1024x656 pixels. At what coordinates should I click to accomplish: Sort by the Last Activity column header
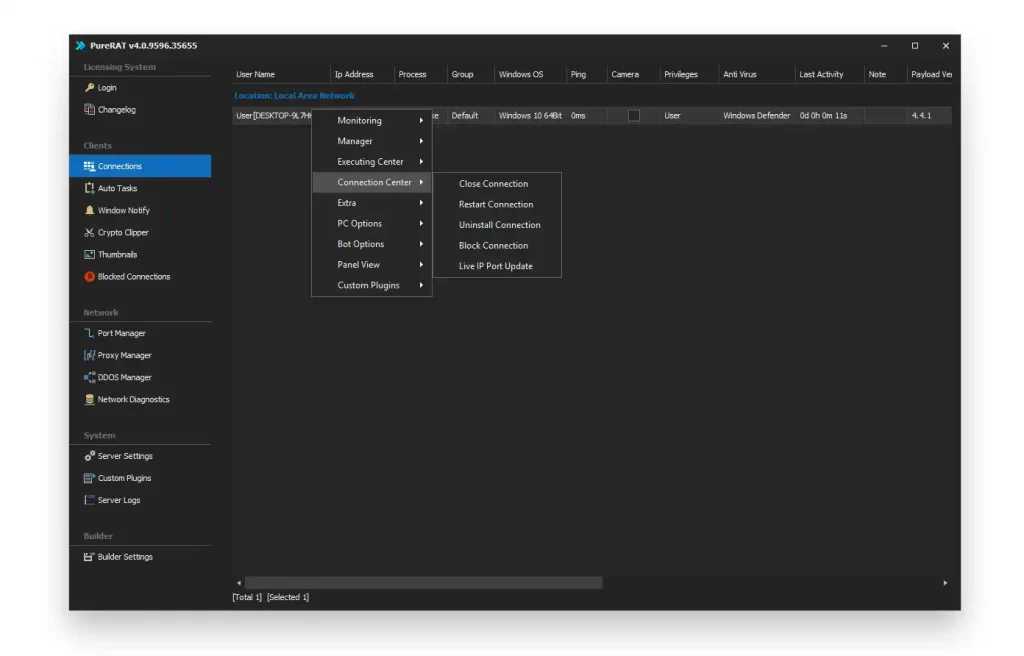821,75
